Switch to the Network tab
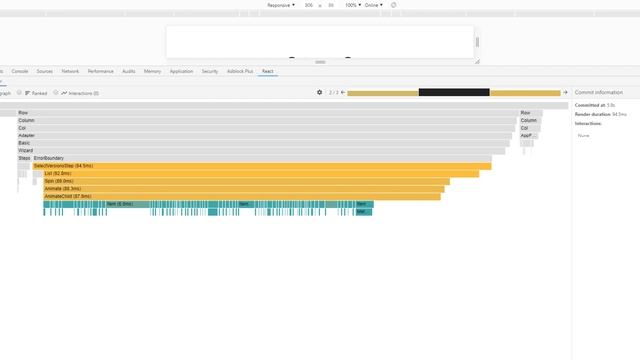This screenshot has width=640, height=360. click(70, 71)
